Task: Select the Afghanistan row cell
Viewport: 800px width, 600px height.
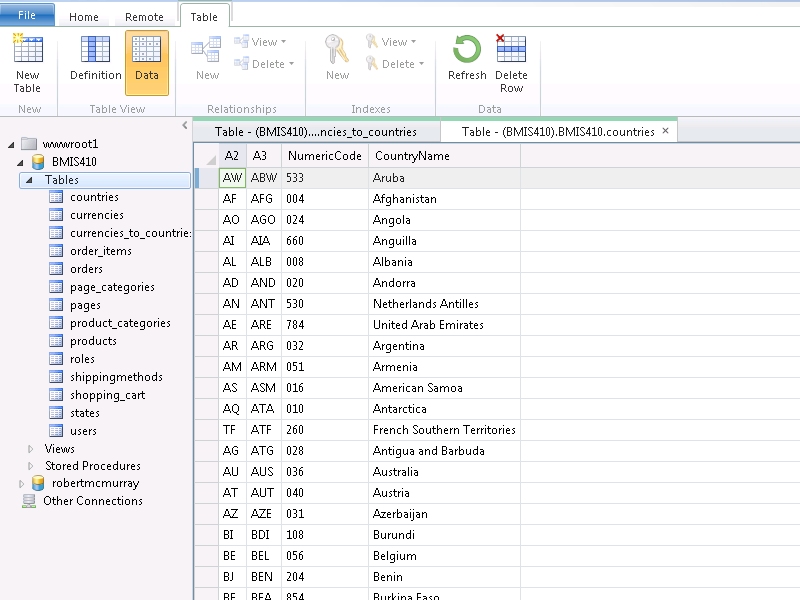Action: (x=404, y=199)
